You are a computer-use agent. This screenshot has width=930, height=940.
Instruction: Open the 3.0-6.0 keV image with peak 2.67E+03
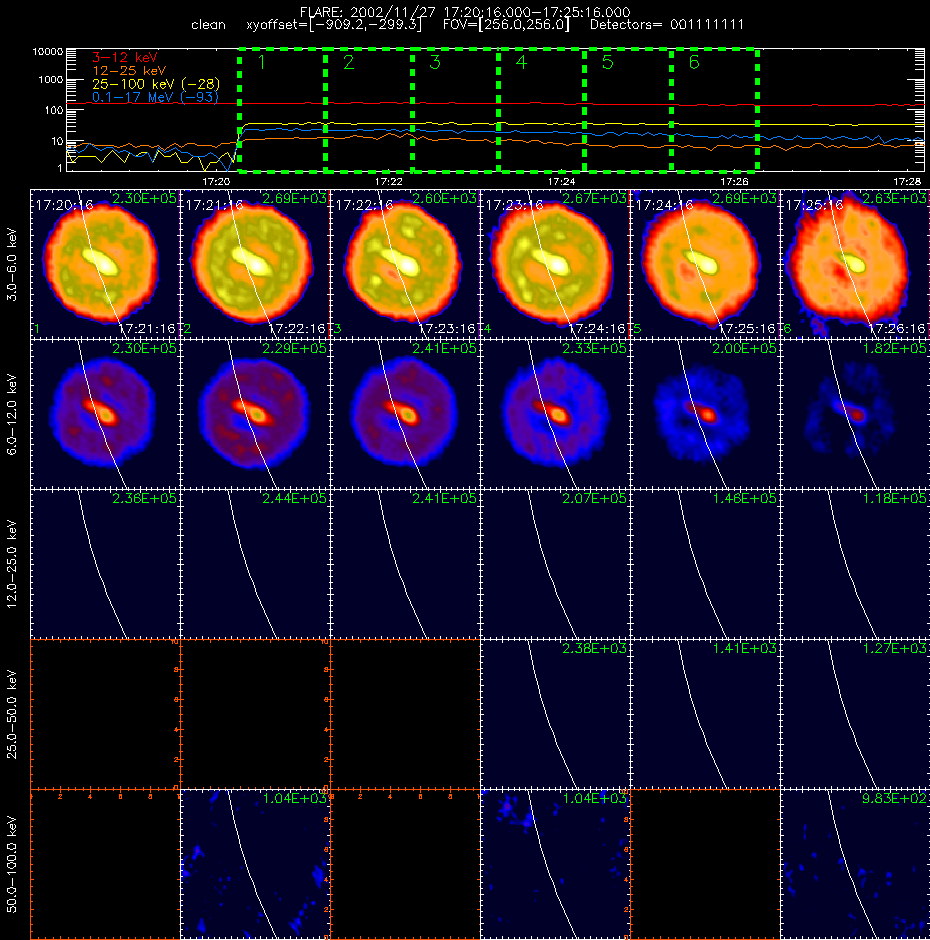pyautogui.click(x=555, y=264)
